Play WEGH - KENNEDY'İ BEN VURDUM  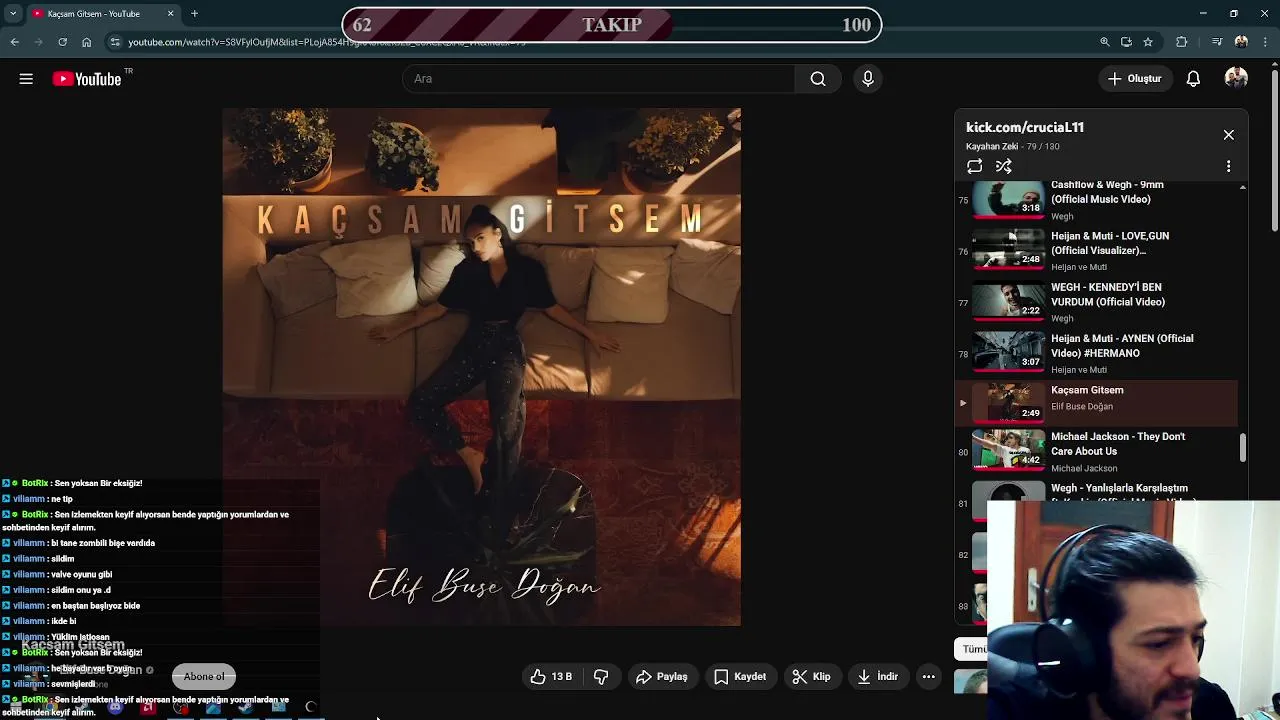(x=1096, y=302)
